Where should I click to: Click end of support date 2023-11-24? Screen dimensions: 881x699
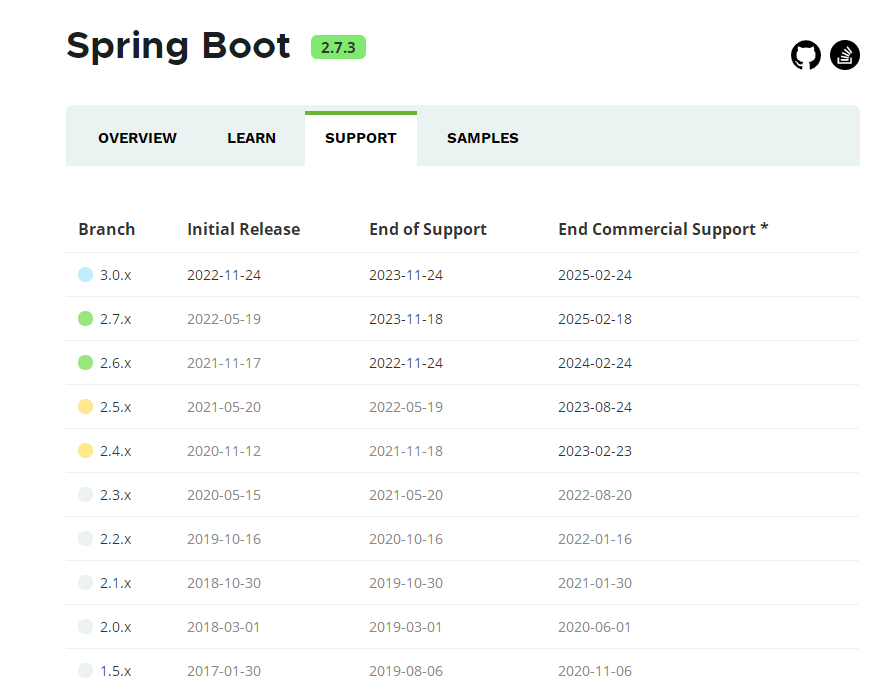[x=406, y=275]
